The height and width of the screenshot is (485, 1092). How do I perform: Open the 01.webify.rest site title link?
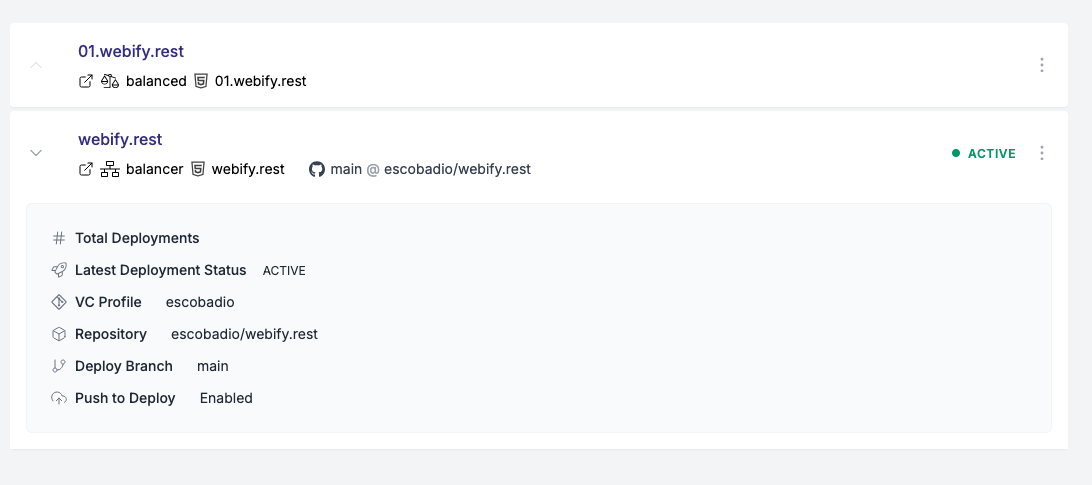click(131, 52)
